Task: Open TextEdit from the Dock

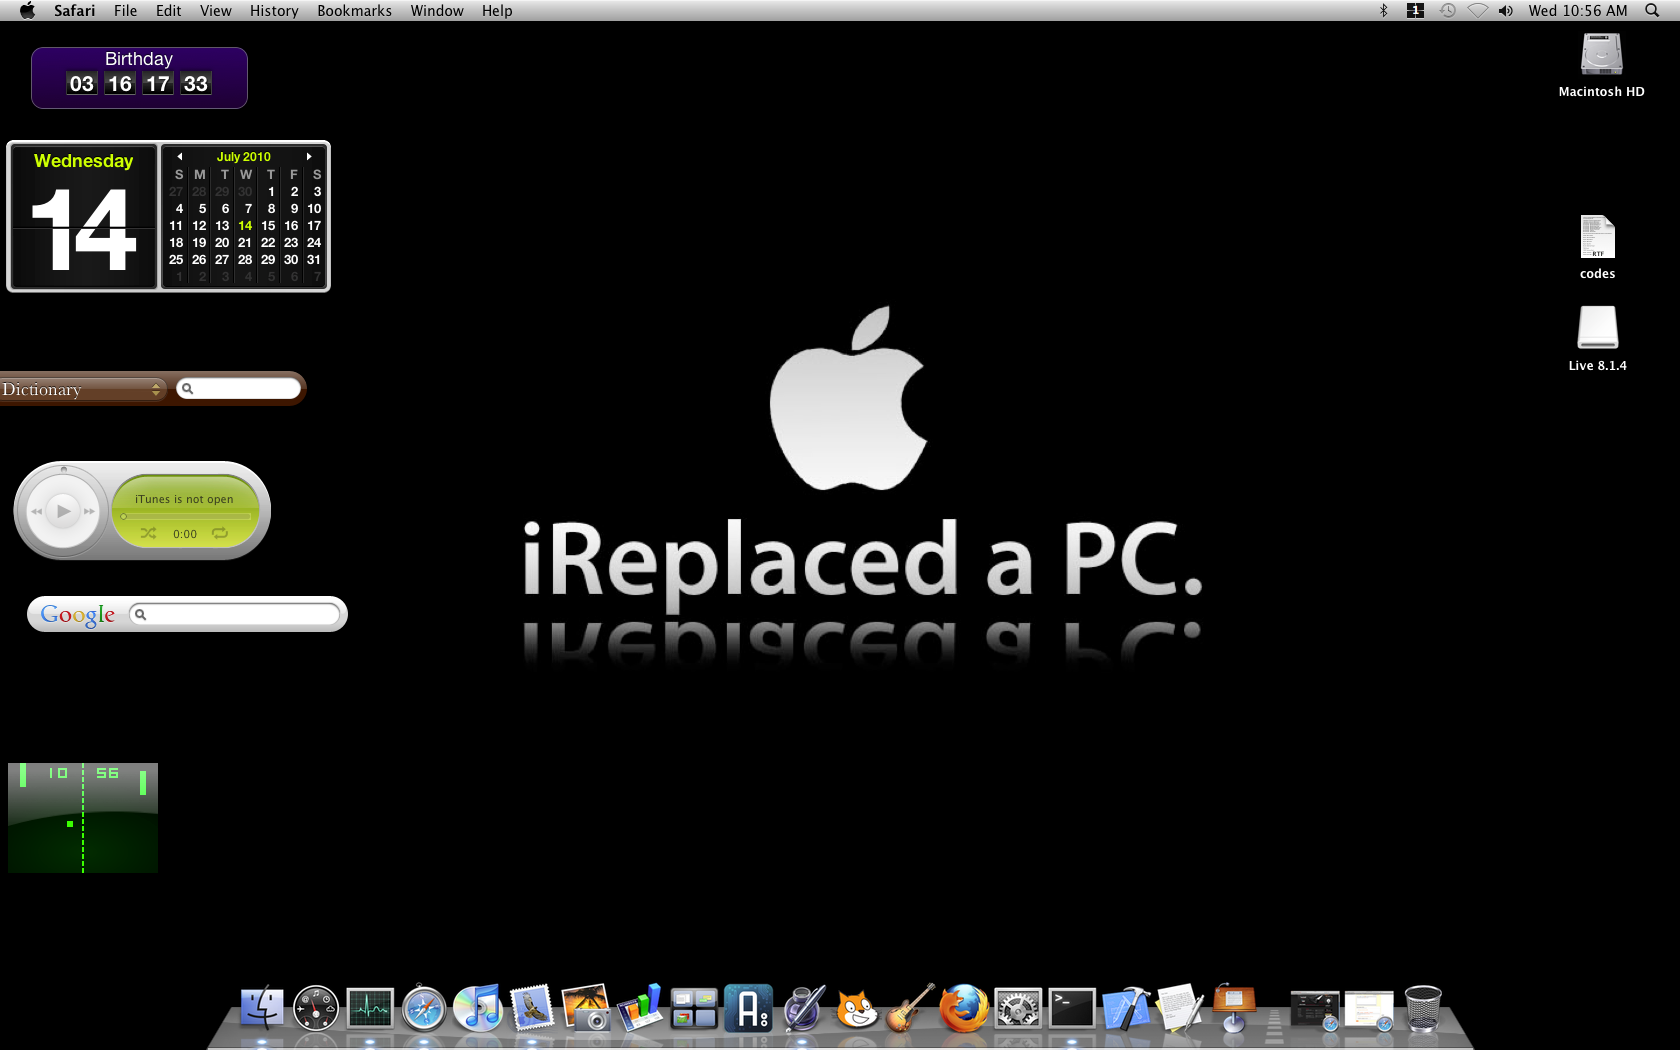Action: (1180, 1008)
